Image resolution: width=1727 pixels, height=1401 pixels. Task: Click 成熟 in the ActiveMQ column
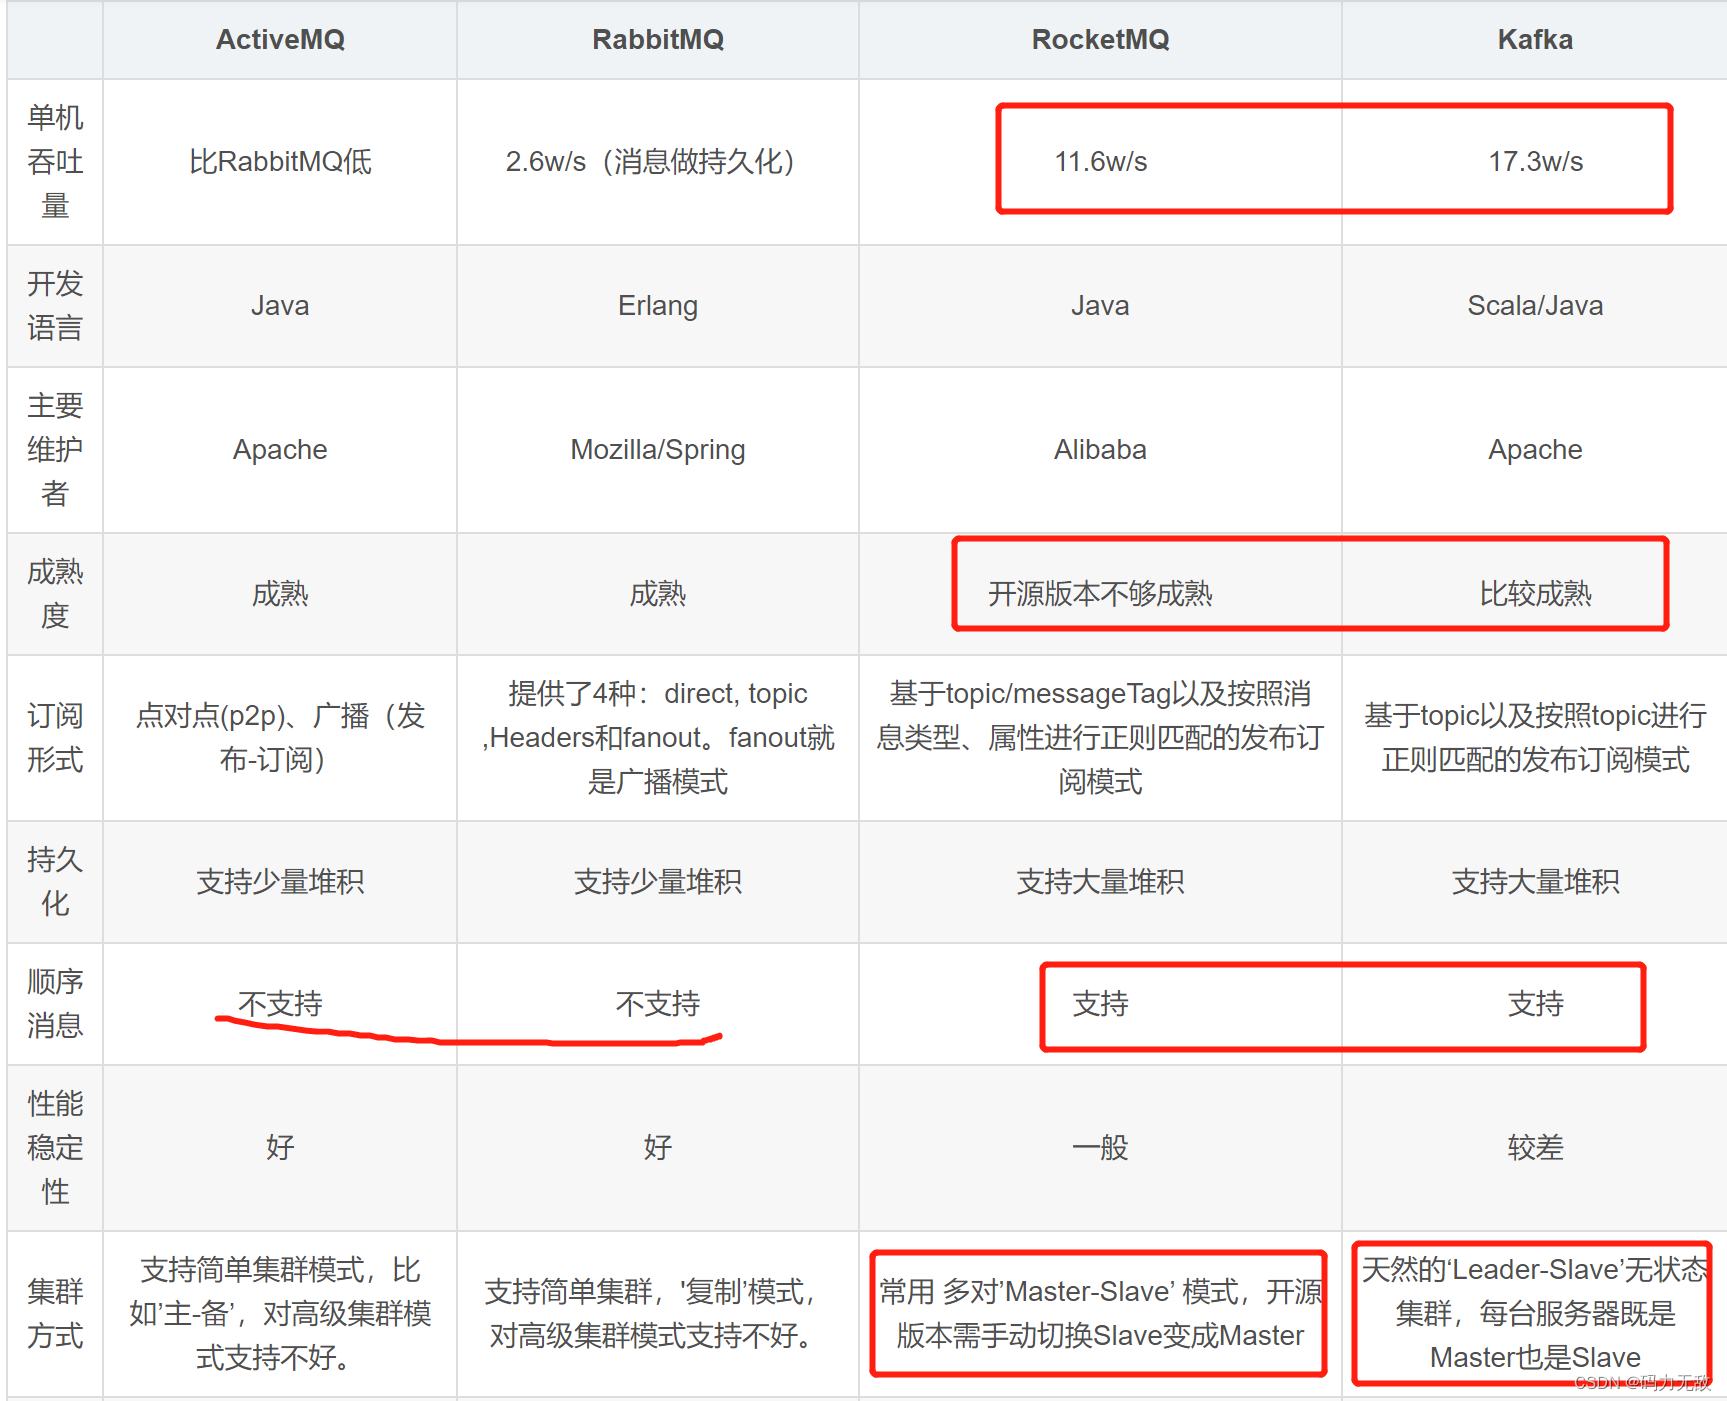click(280, 594)
